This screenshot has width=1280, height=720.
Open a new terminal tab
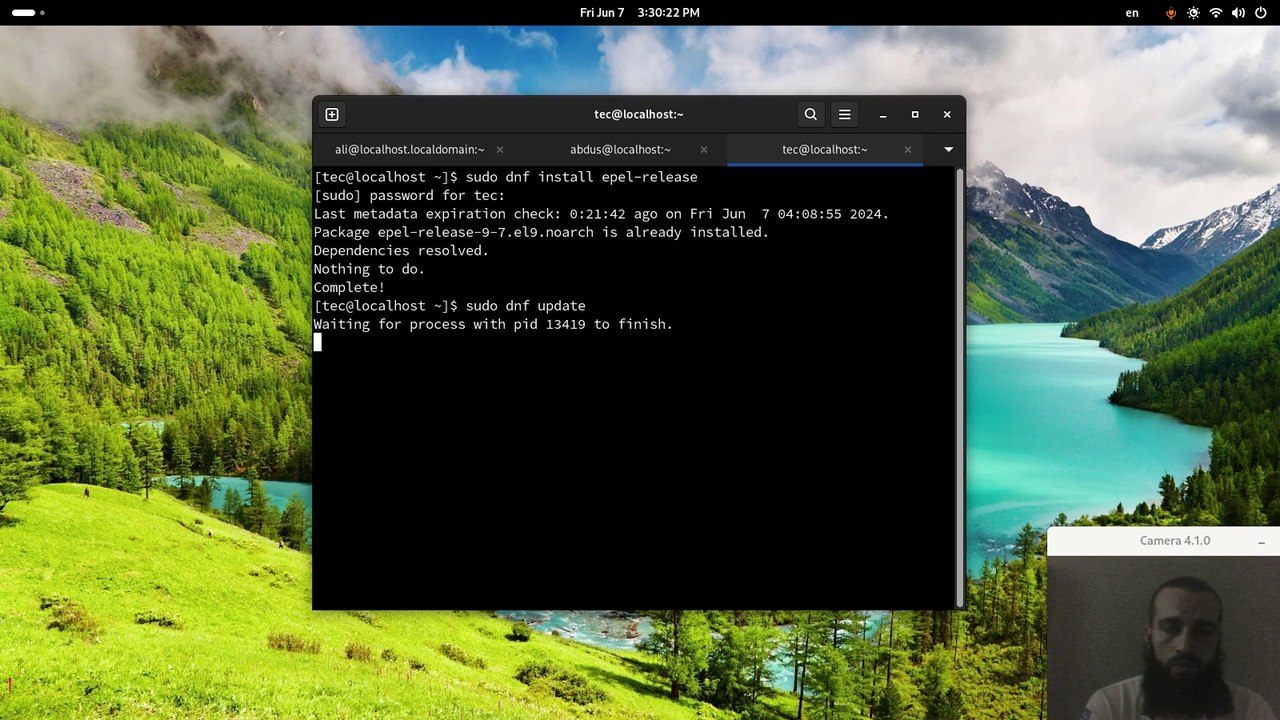tap(332, 114)
